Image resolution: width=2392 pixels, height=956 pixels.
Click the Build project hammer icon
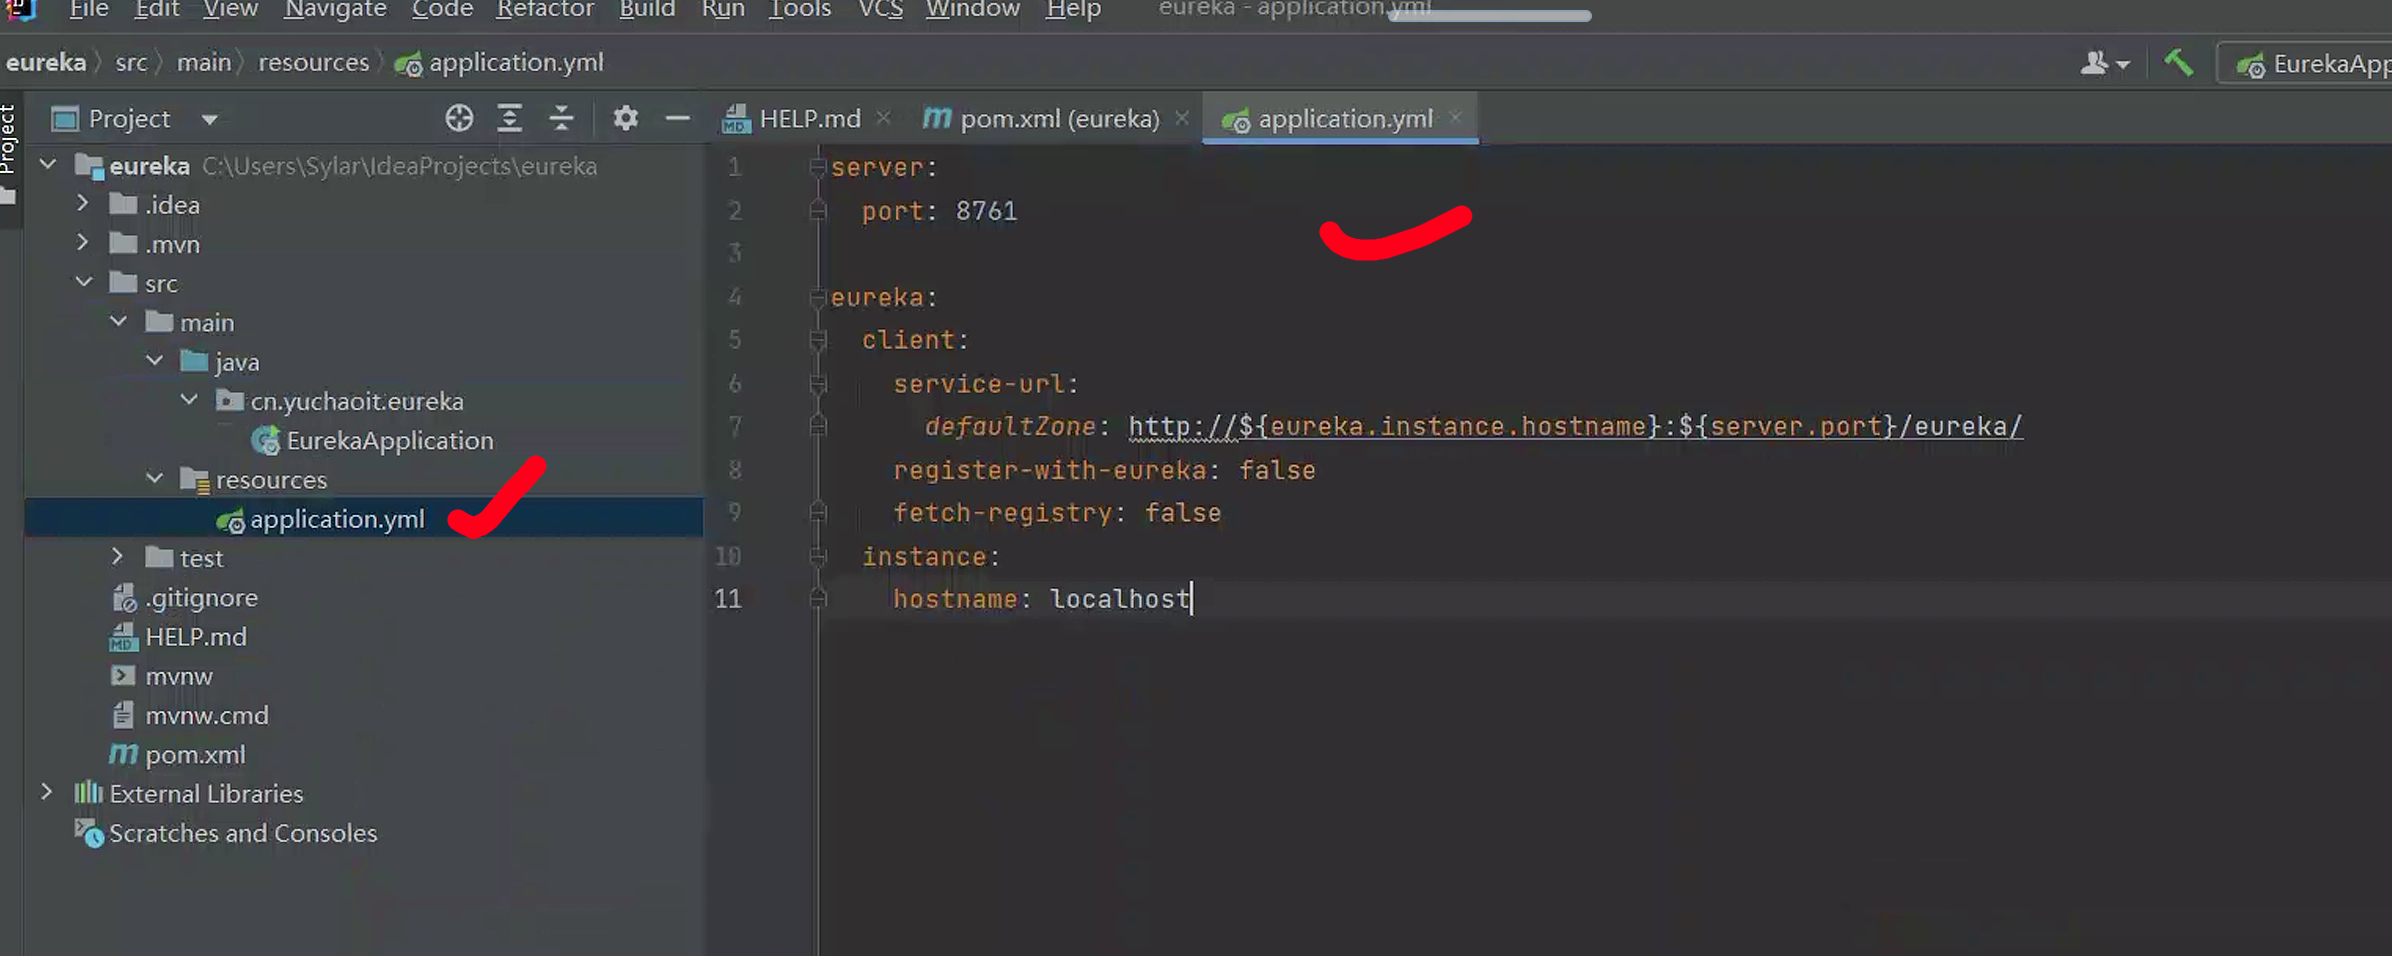click(2178, 63)
